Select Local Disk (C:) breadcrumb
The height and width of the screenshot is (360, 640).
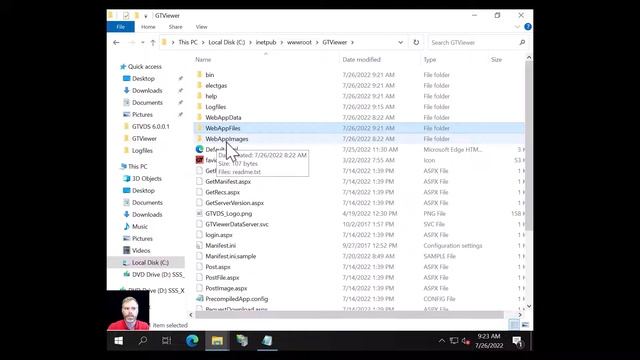point(227,42)
